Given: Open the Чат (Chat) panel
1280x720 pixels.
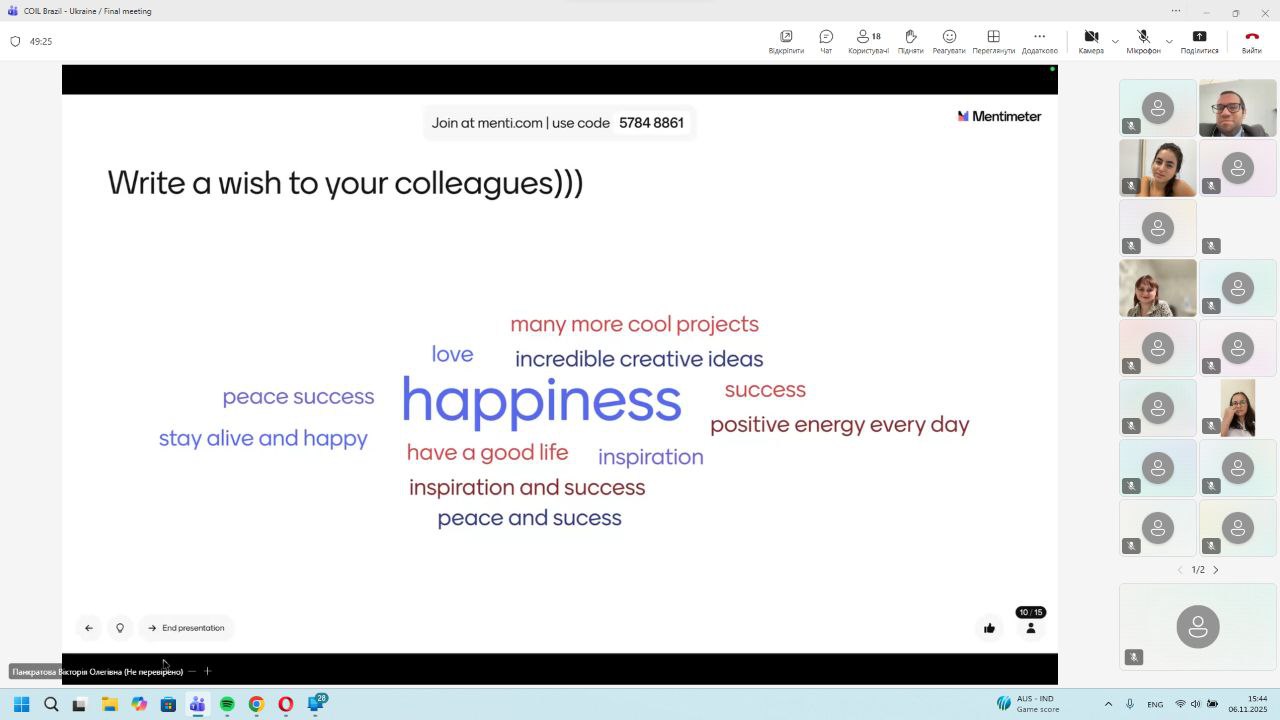Looking at the screenshot, I should click(826, 37).
